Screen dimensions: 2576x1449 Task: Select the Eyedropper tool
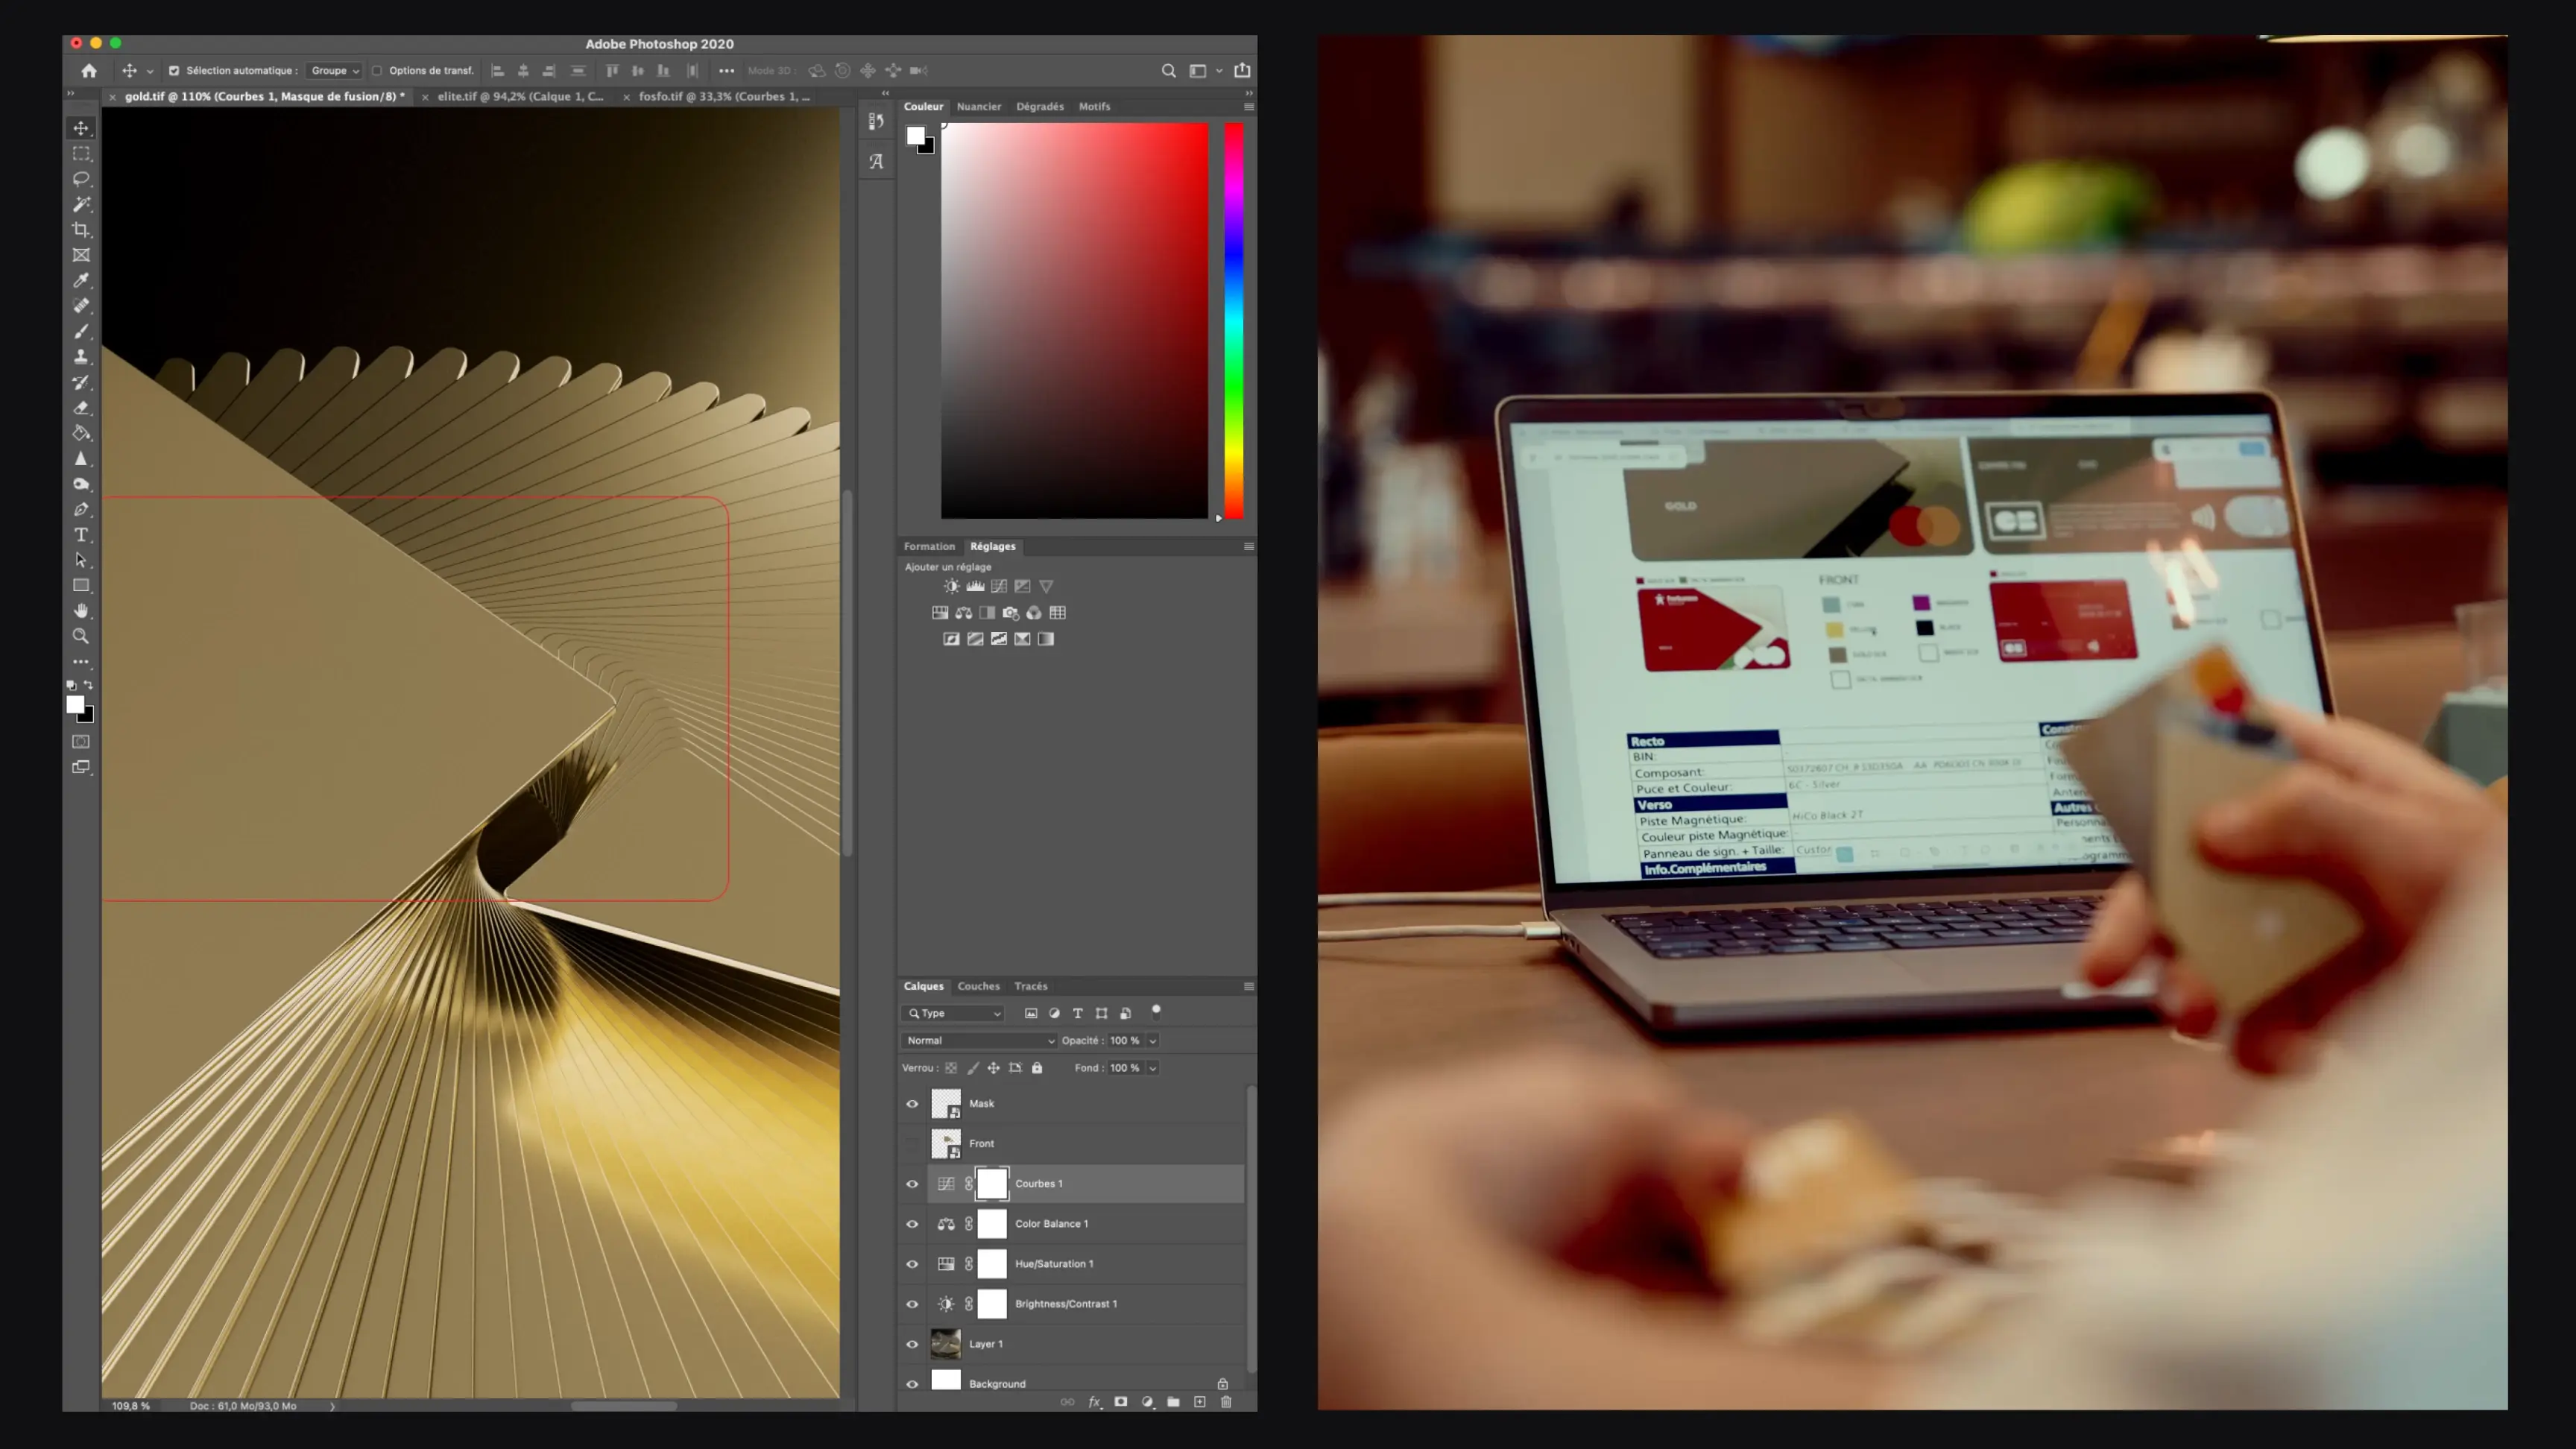(81, 280)
